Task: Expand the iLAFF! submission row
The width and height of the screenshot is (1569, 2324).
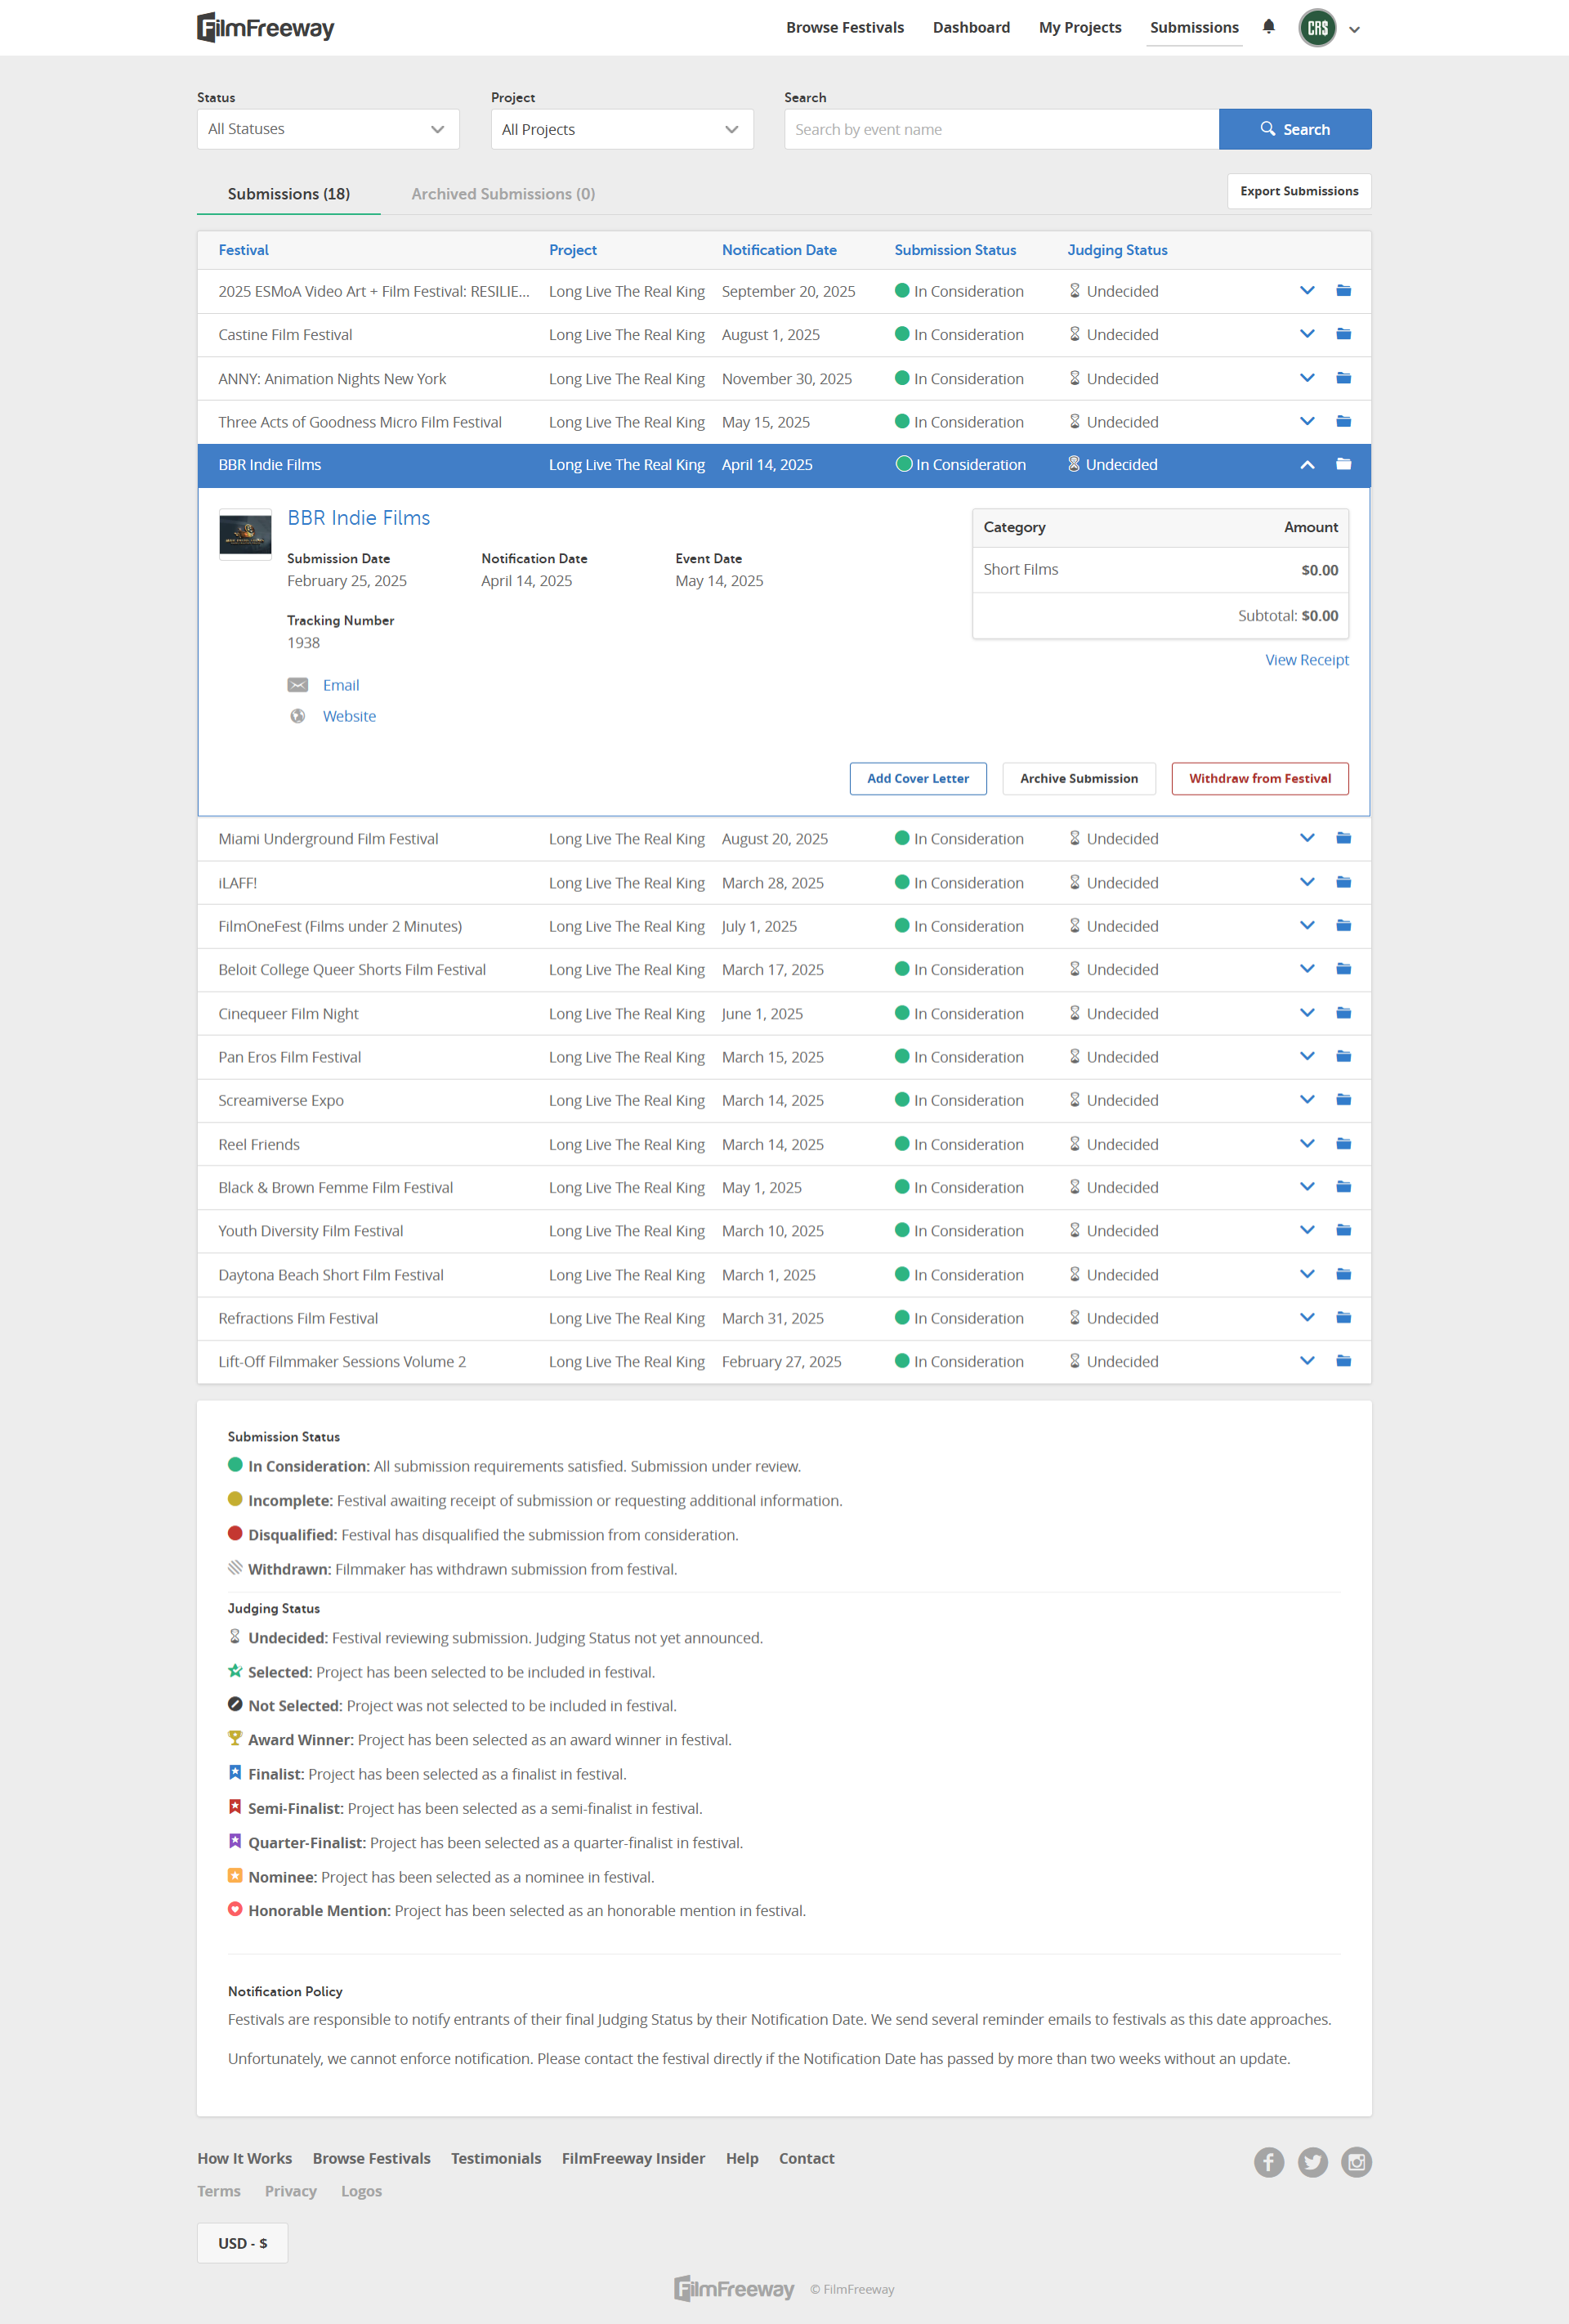Action: tap(1306, 882)
